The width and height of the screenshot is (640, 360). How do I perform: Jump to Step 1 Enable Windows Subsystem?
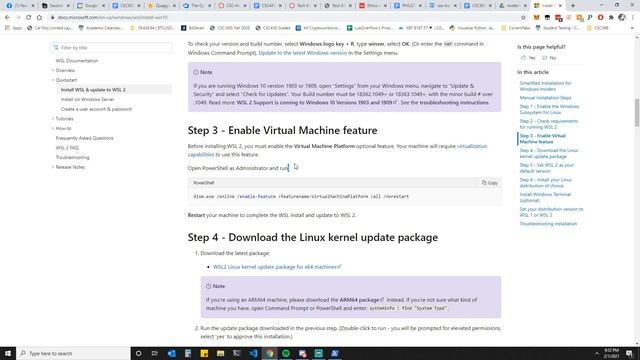tap(549, 109)
